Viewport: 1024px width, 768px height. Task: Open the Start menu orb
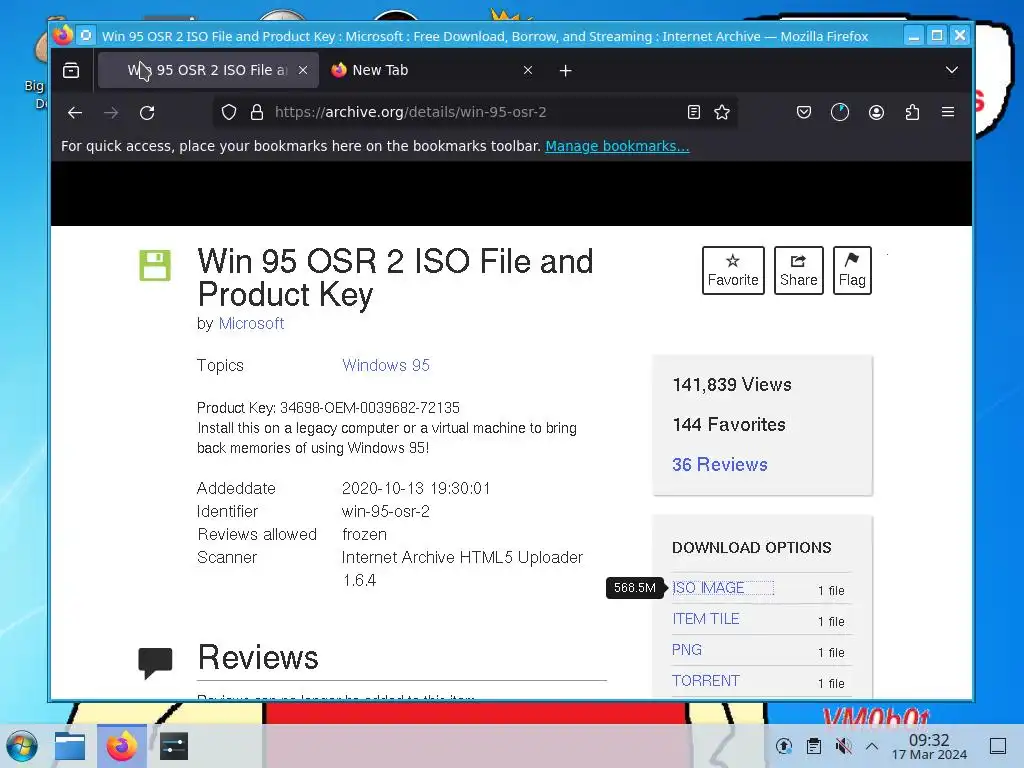click(x=22, y=746)
